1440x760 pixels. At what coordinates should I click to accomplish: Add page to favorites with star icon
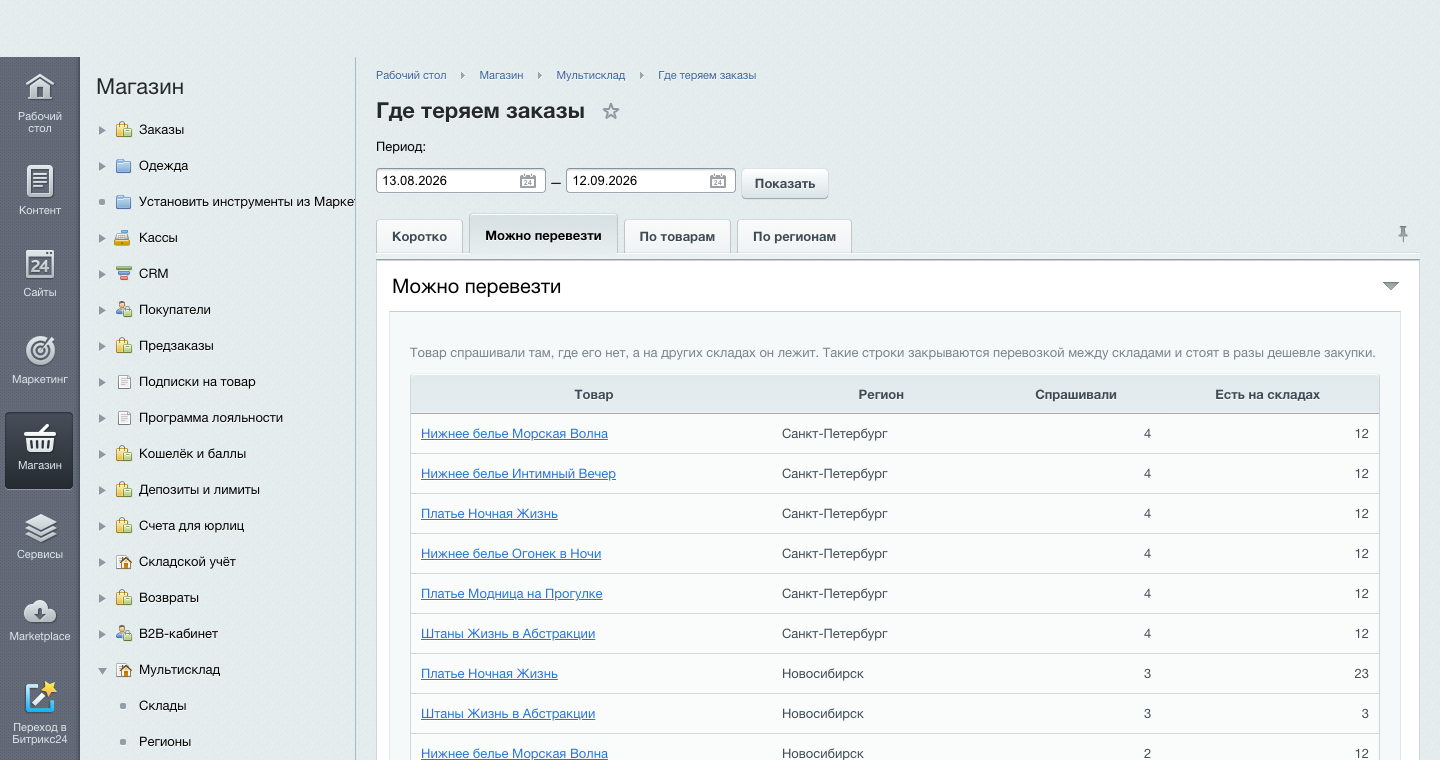[611, 111]
